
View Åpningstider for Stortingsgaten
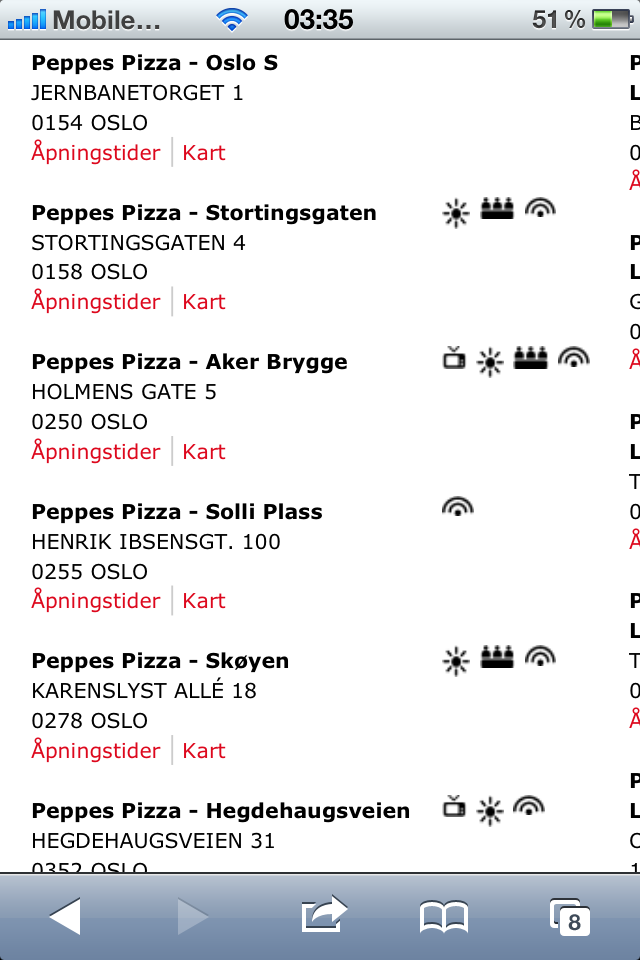pyautogui.click(x=96, y=301)
